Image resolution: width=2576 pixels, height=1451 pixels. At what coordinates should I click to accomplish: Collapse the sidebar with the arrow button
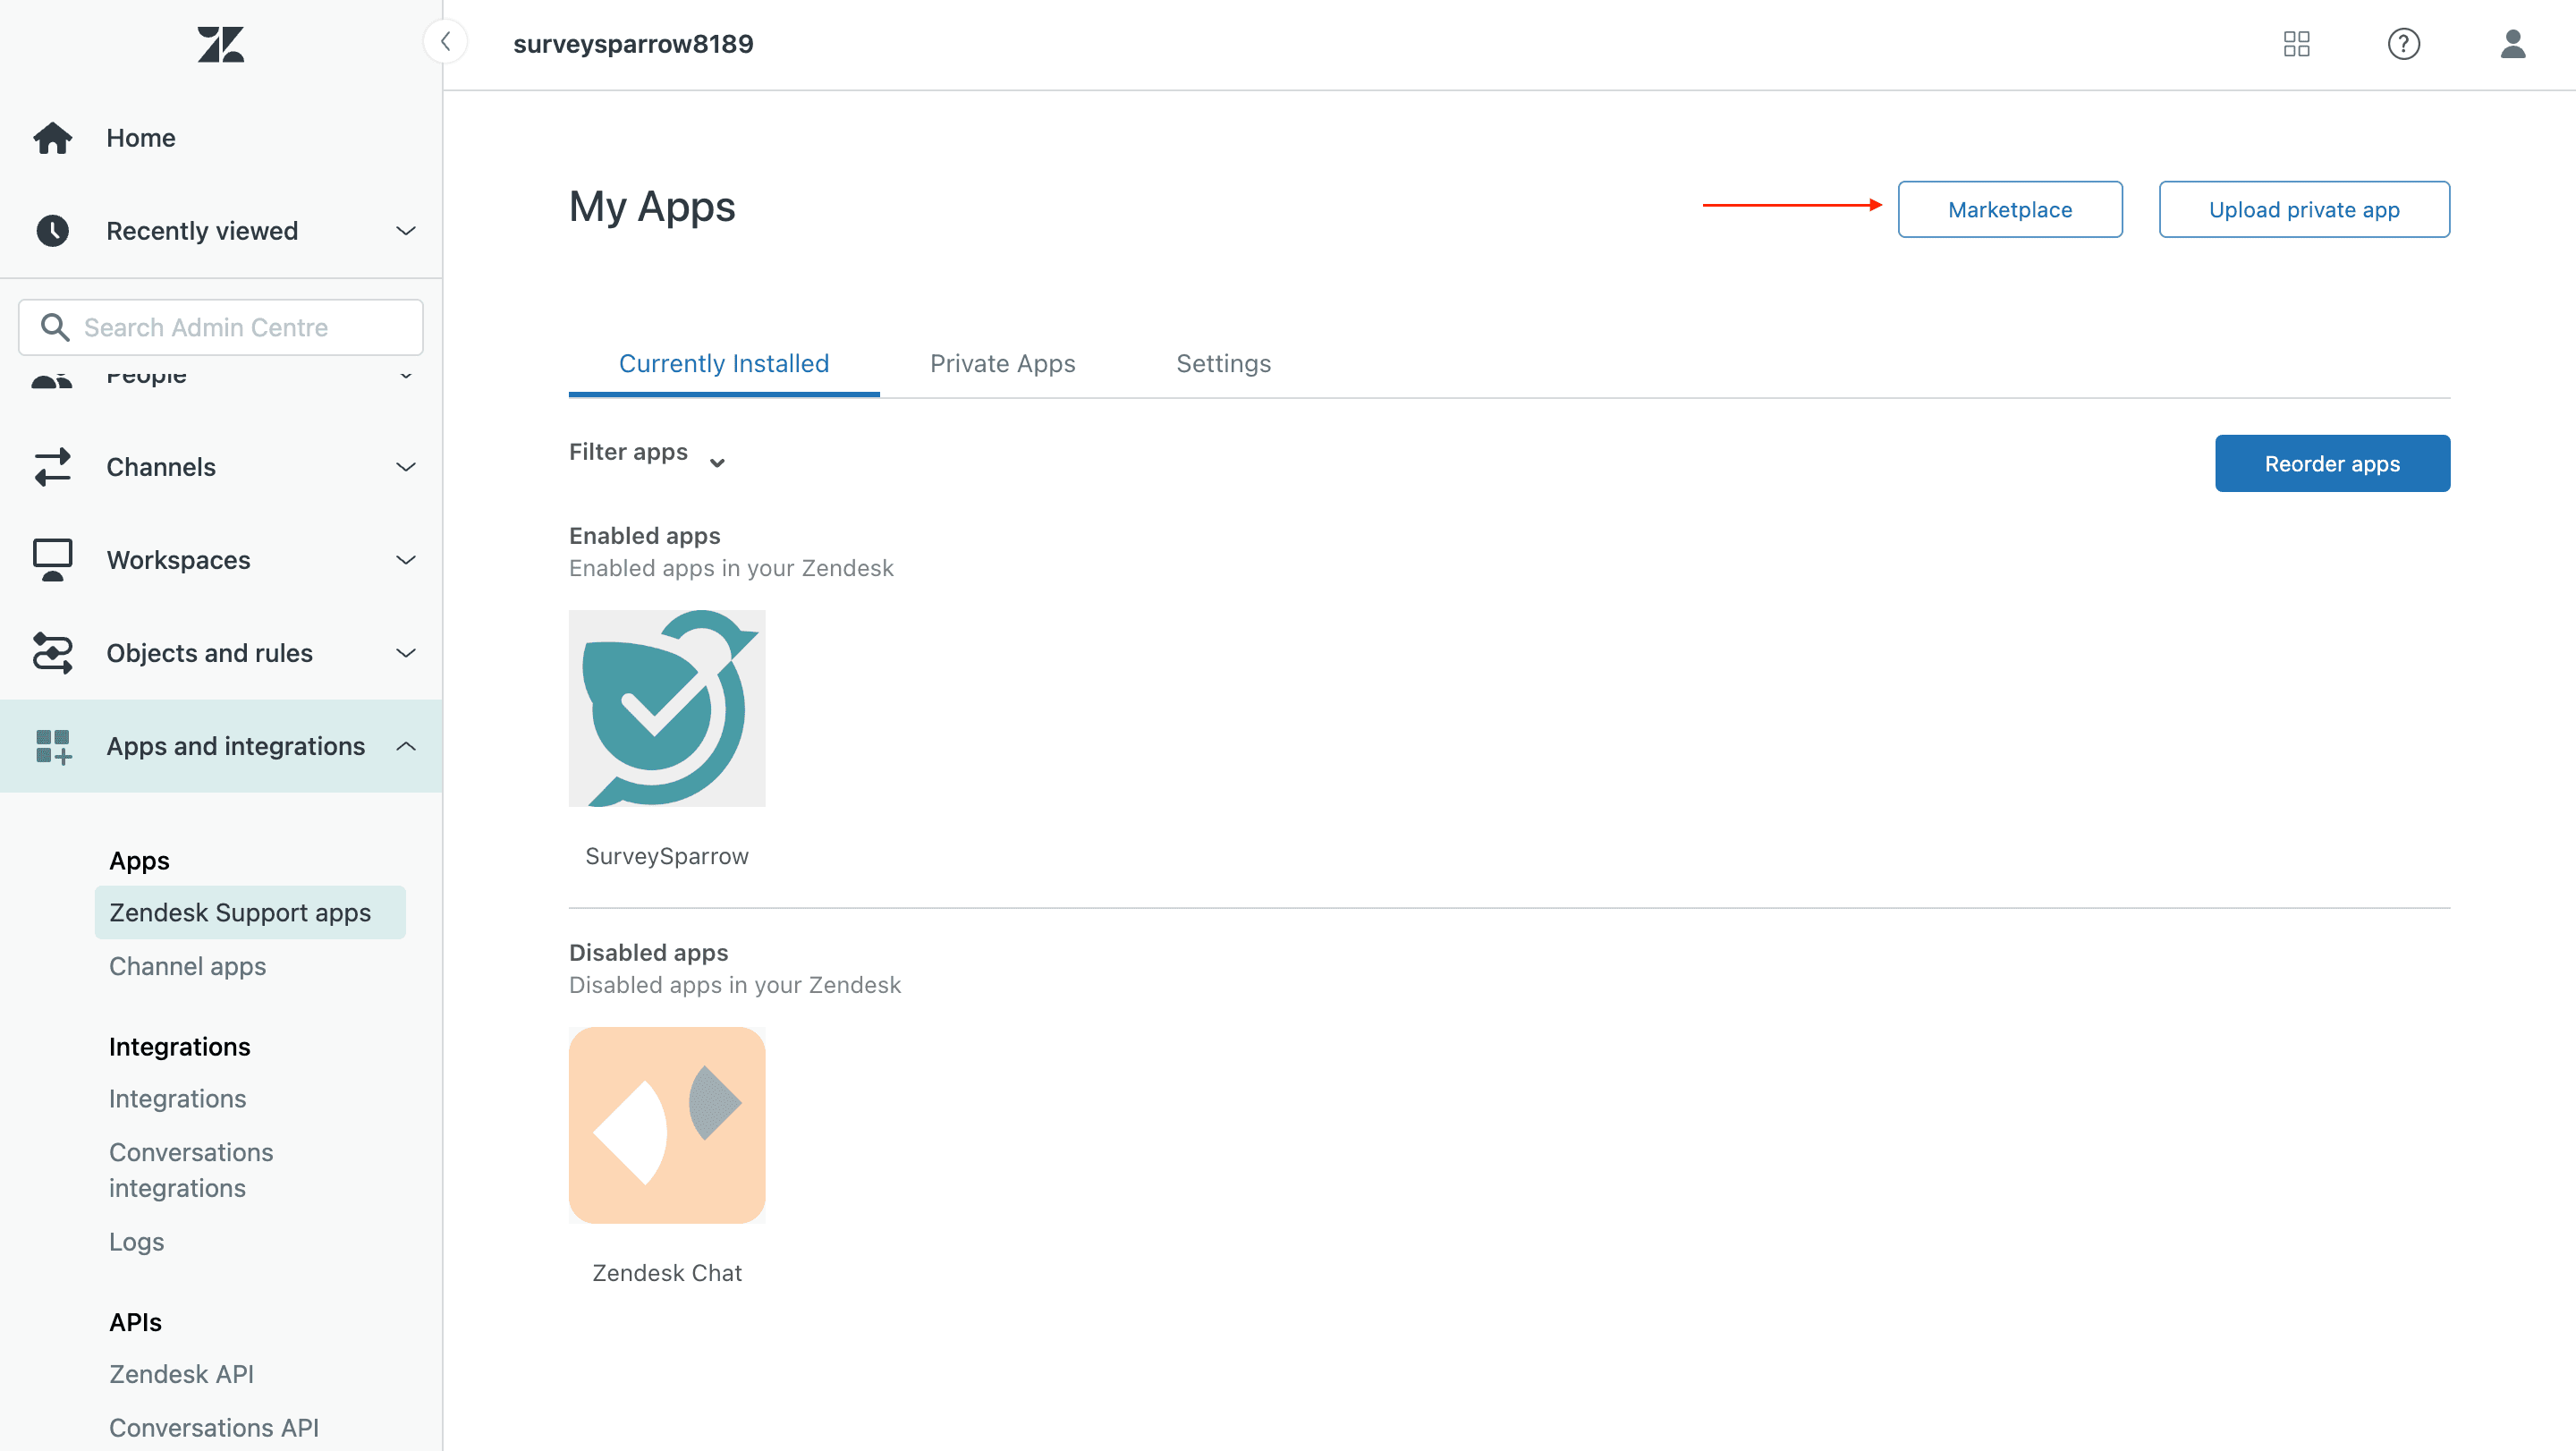446,42
